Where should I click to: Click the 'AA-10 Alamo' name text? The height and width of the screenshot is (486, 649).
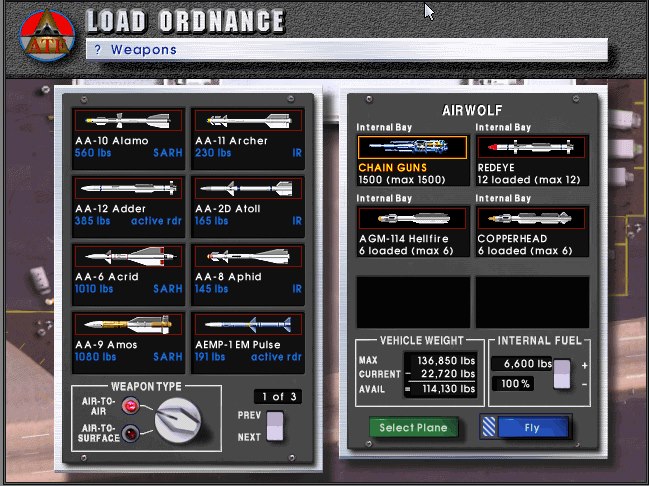click(112, 141)
